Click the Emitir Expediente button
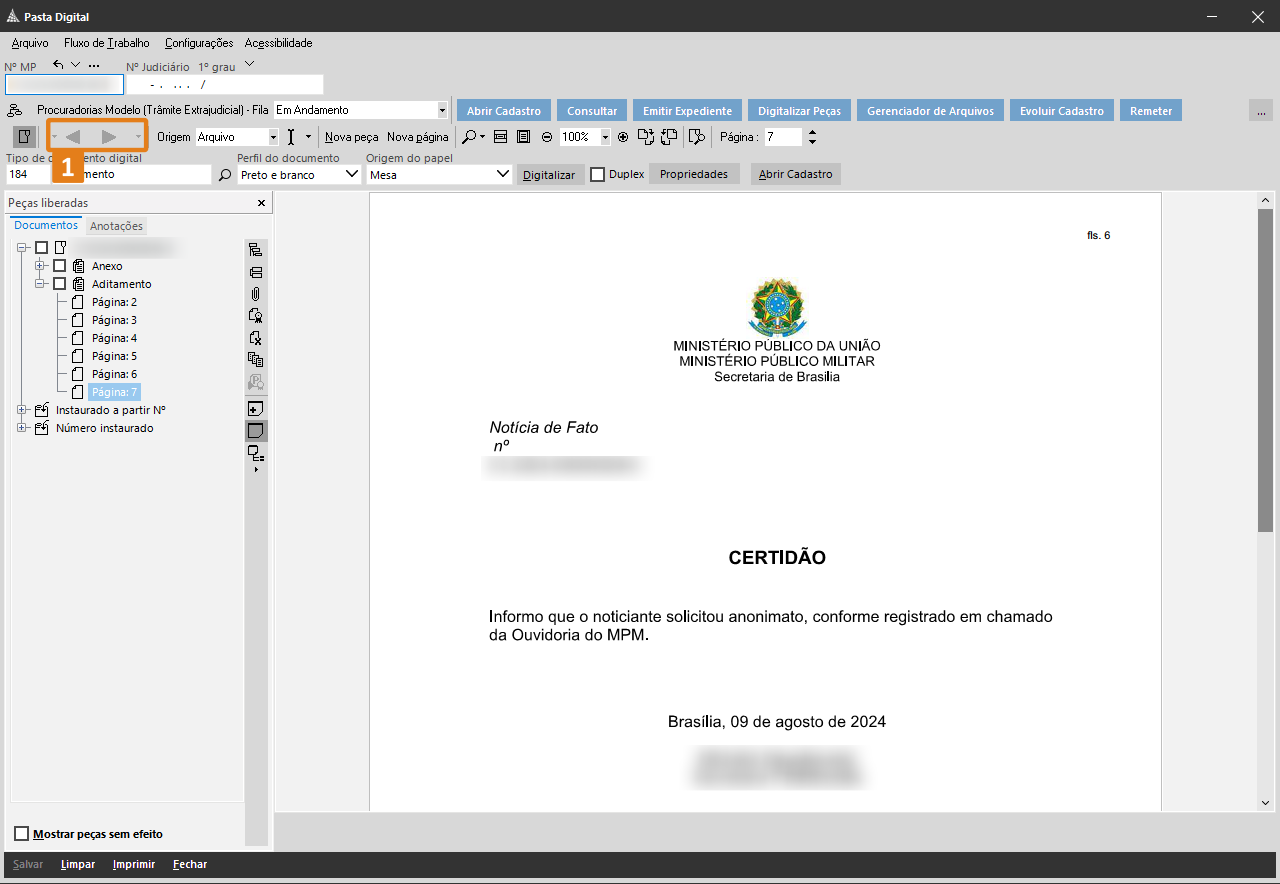 [x=687, y=110]
